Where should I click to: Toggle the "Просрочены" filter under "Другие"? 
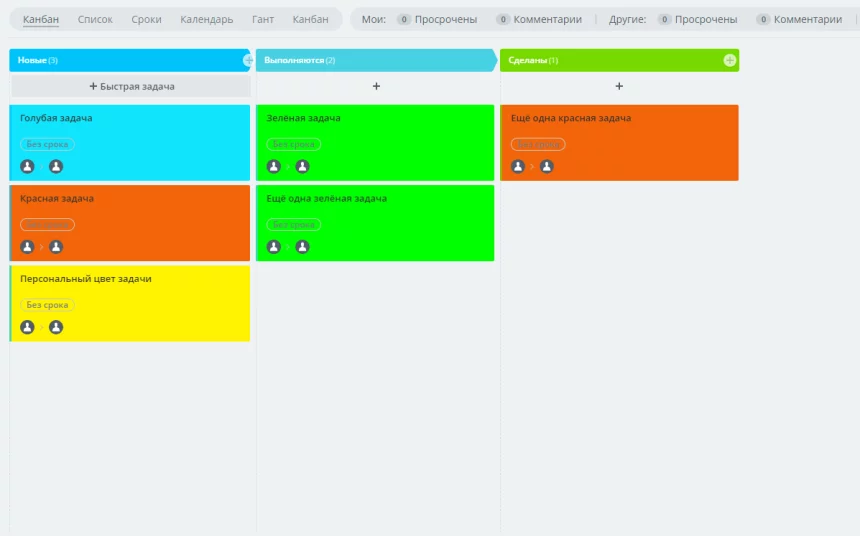[697, 19]
